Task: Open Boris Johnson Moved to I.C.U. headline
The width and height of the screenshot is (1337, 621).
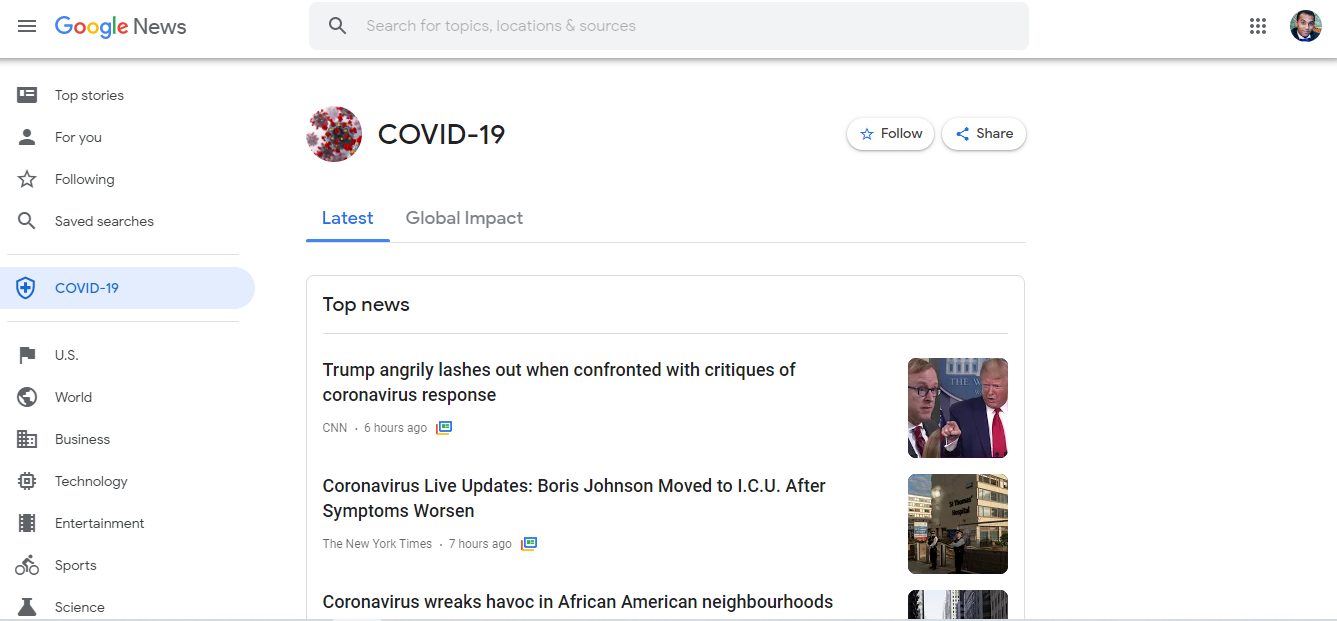Action: 574,498
